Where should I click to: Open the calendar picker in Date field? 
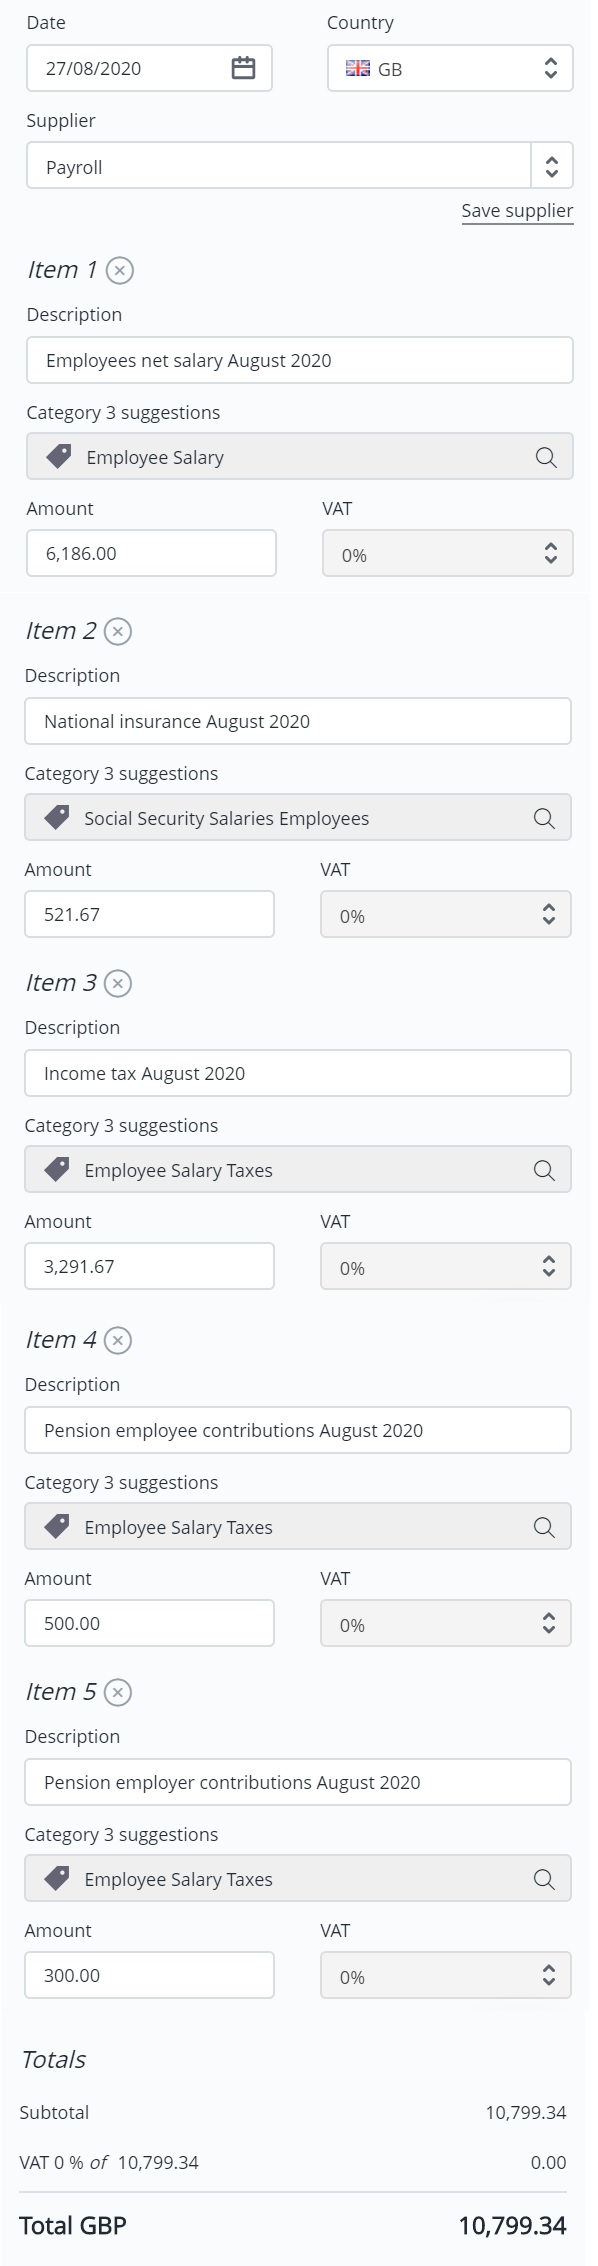243,68
